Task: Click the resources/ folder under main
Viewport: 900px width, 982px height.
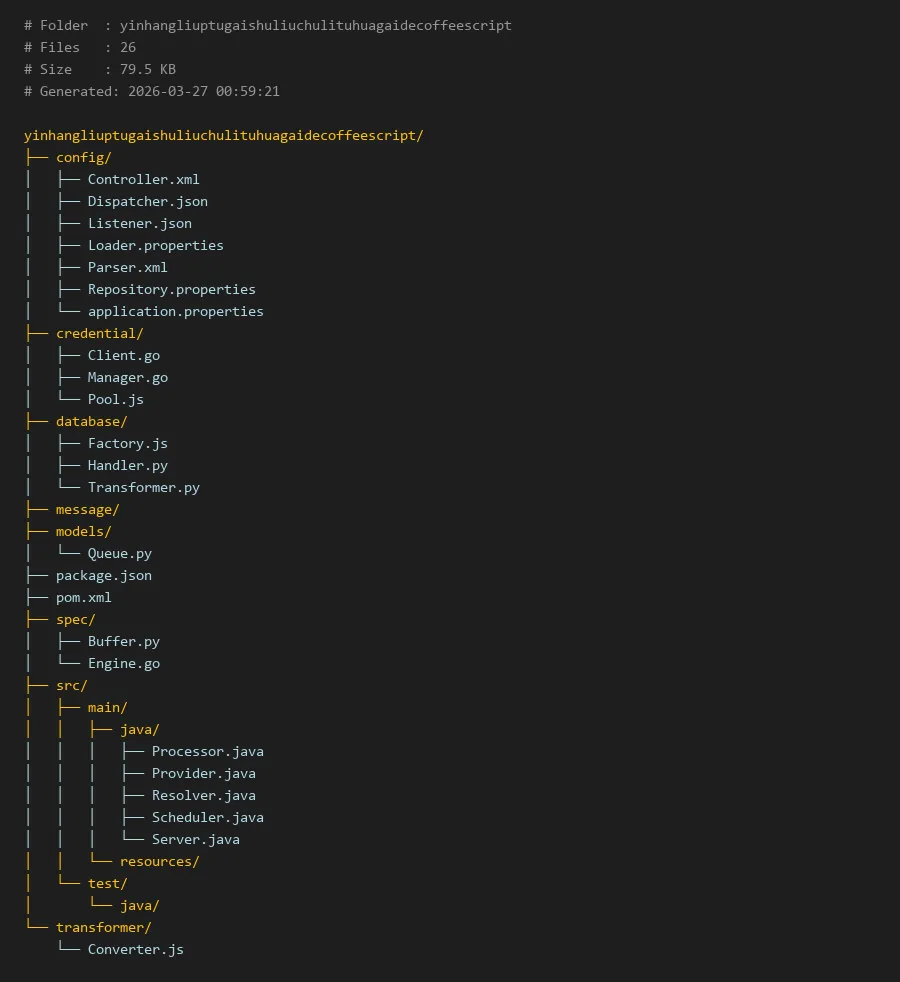Action: click(159, 861)
